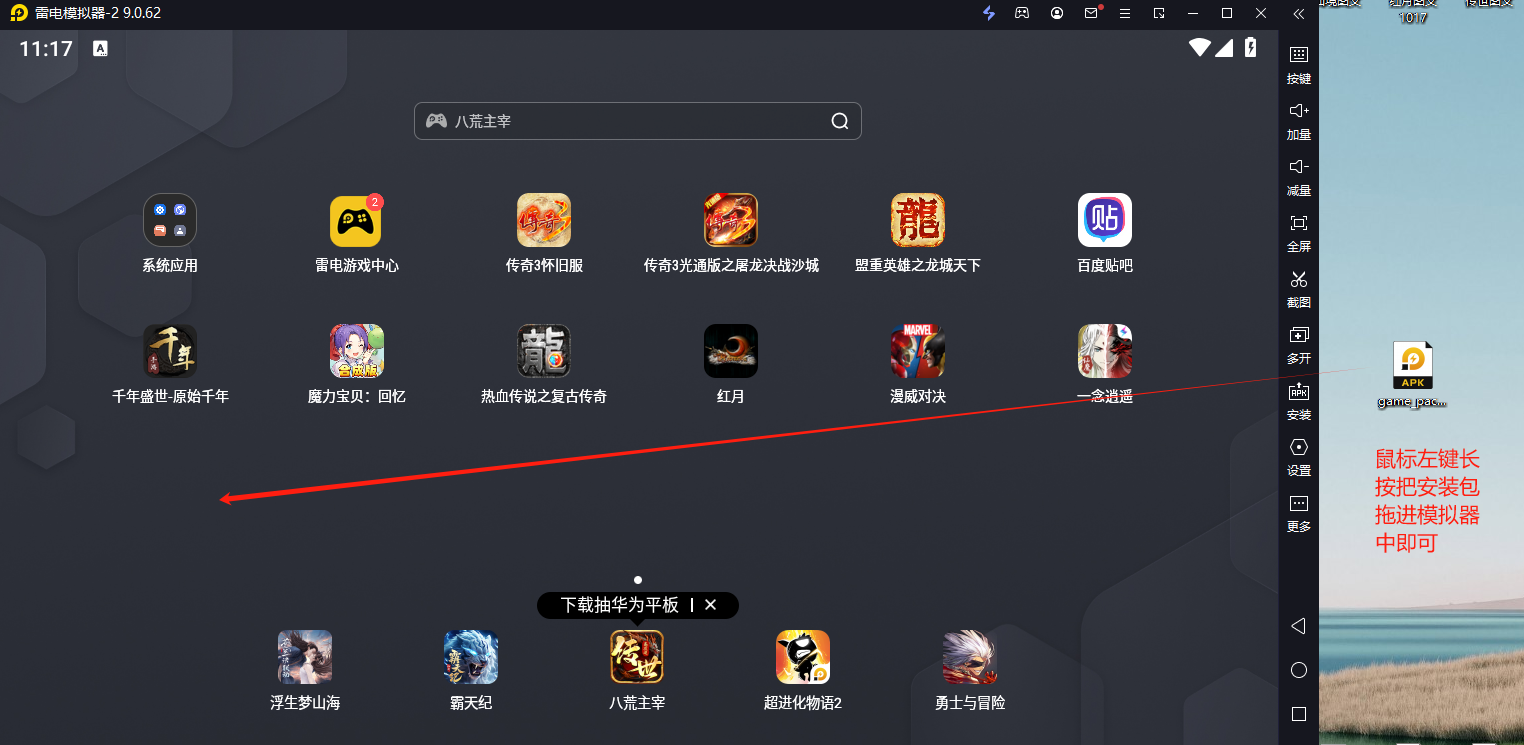1524x745 pixels.
Task: Click the Wi-Fi status icon
Action: point(1199,47)
